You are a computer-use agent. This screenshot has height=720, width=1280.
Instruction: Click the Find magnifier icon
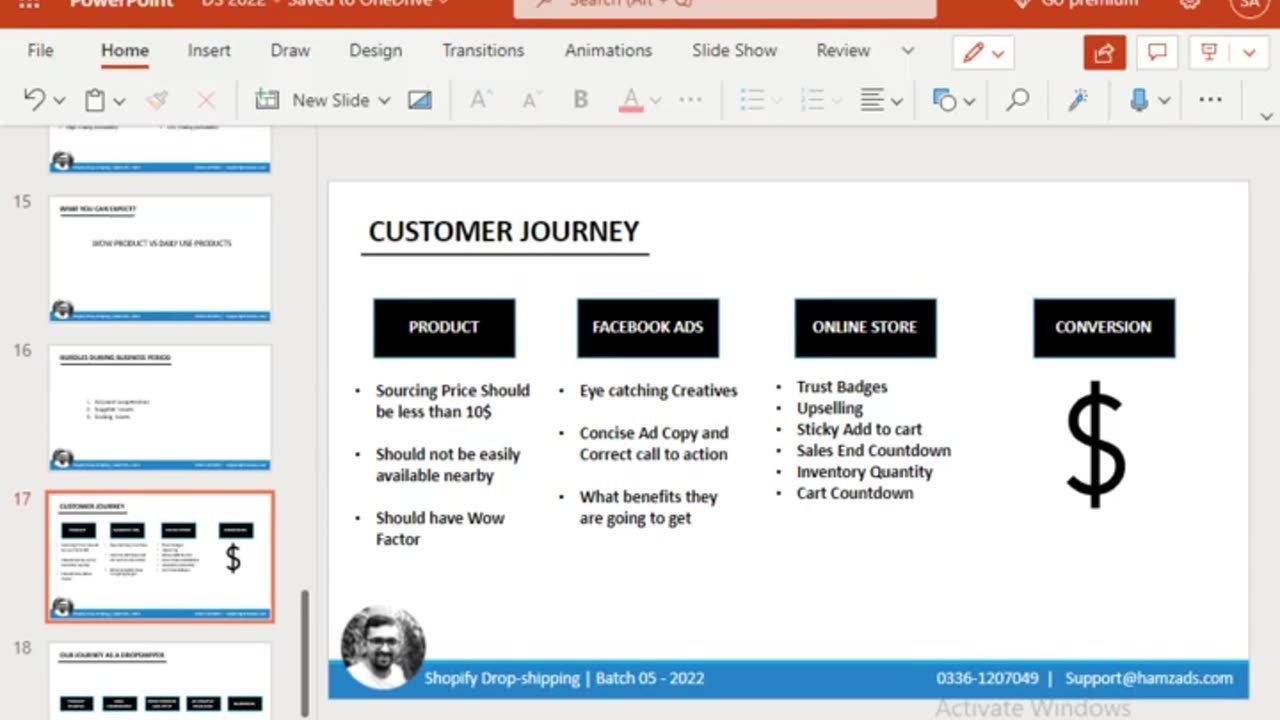(x=1018, y=100)
